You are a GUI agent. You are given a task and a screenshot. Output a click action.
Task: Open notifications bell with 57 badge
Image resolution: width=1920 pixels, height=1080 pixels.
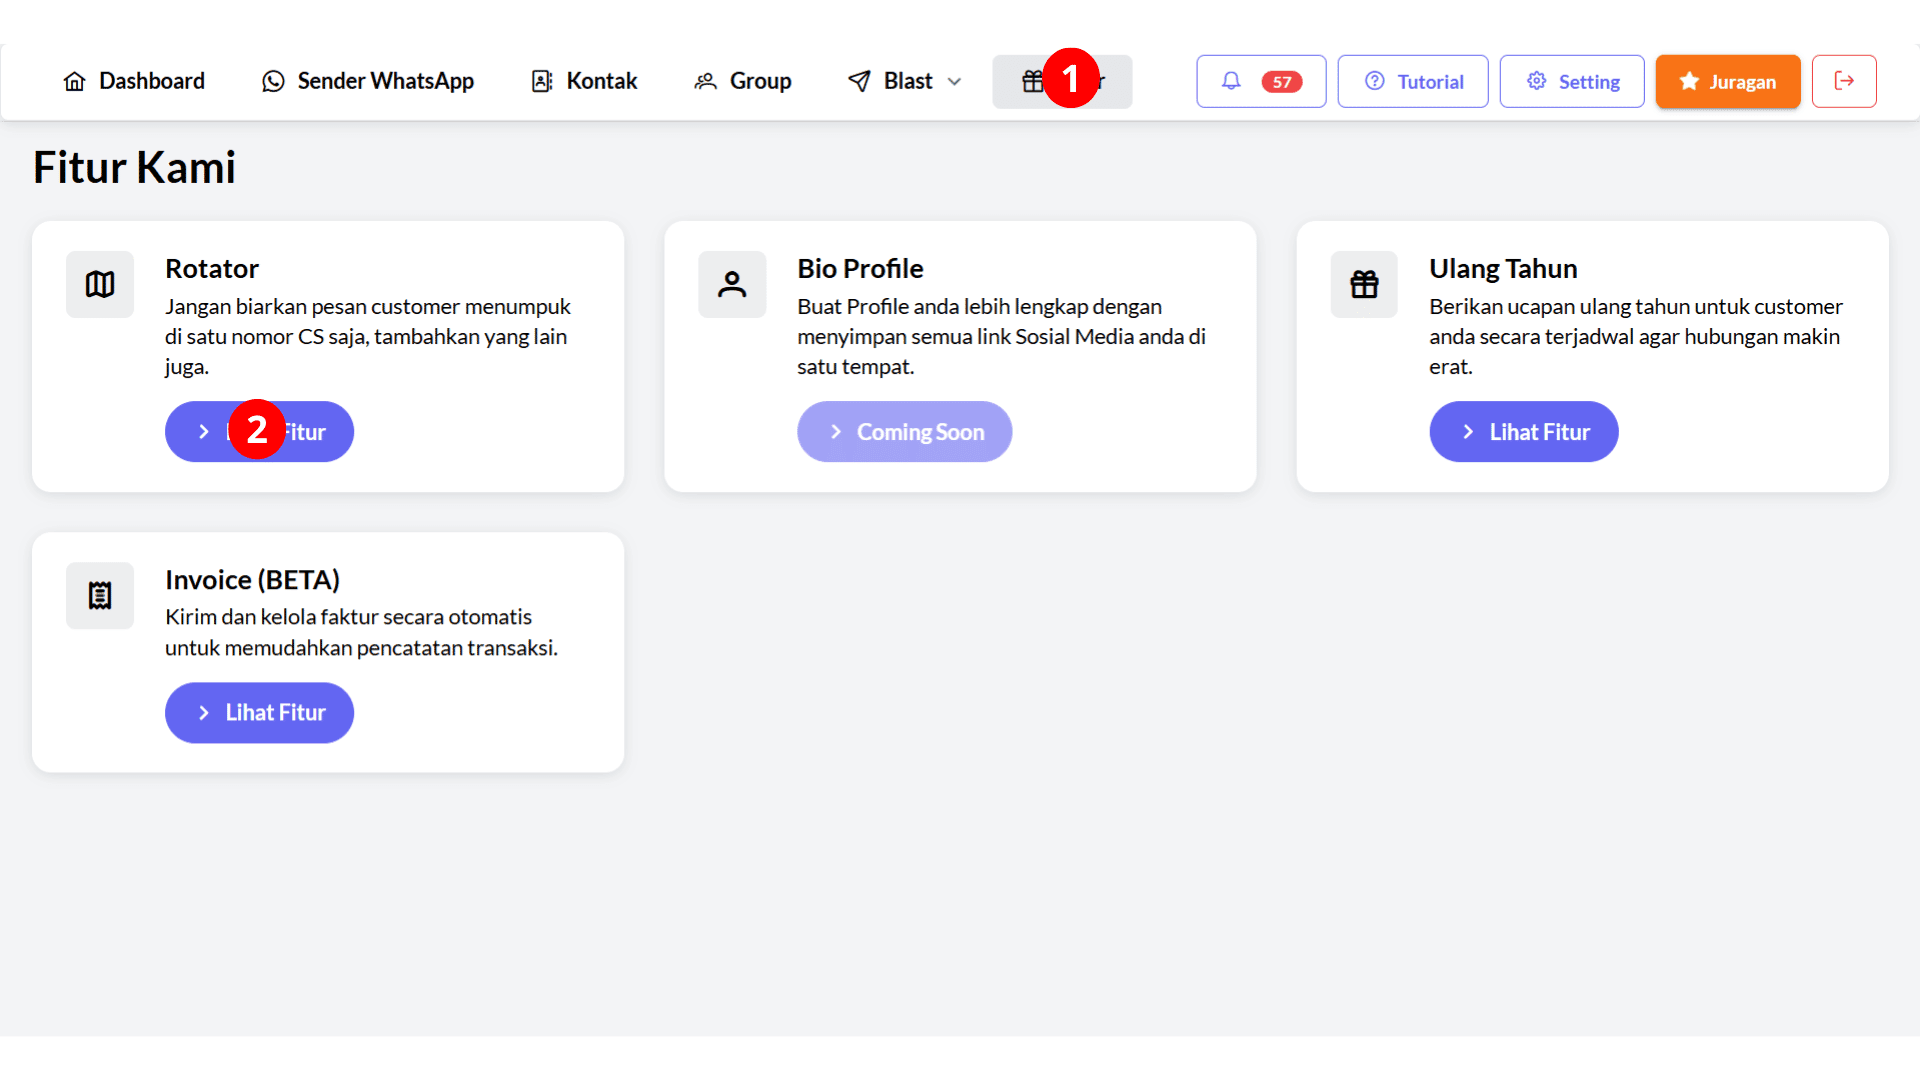[1261, 81]
